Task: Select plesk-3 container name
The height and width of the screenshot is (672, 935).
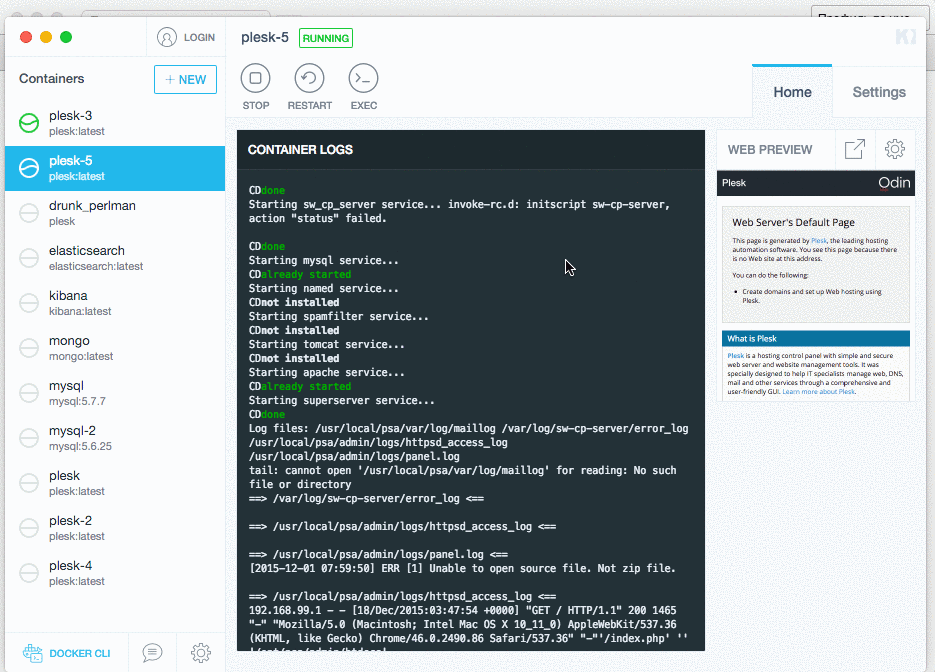Action: (x=70, y=116)
